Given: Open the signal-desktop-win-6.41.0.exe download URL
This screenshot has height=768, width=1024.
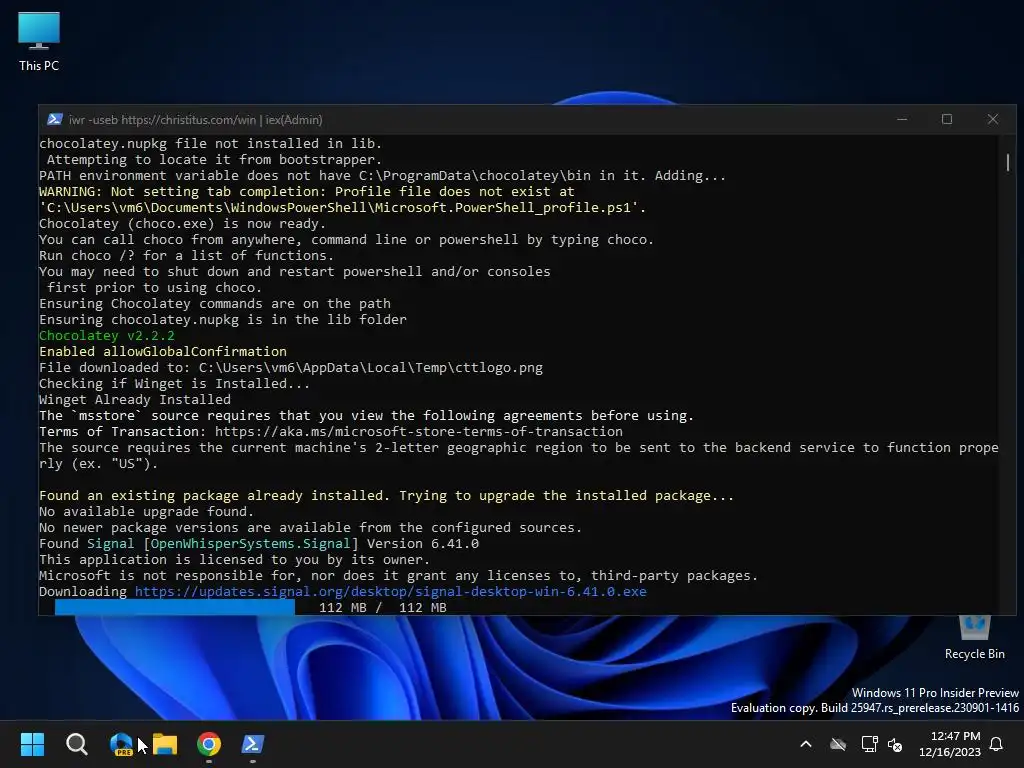Looking at the screenshot, I should (x=391, y=592).
